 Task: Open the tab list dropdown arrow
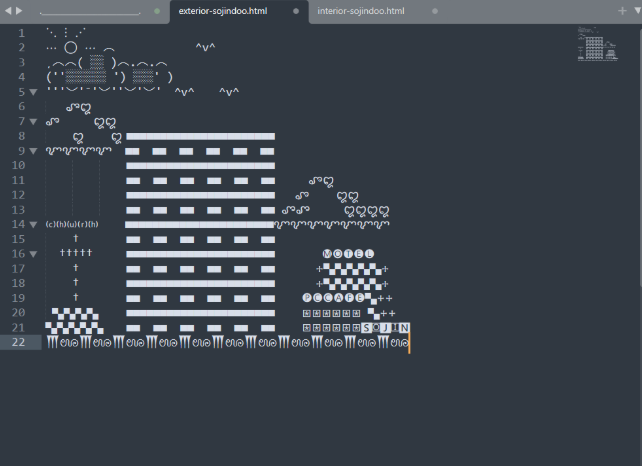pyautogui.click(x=635, y=11)
